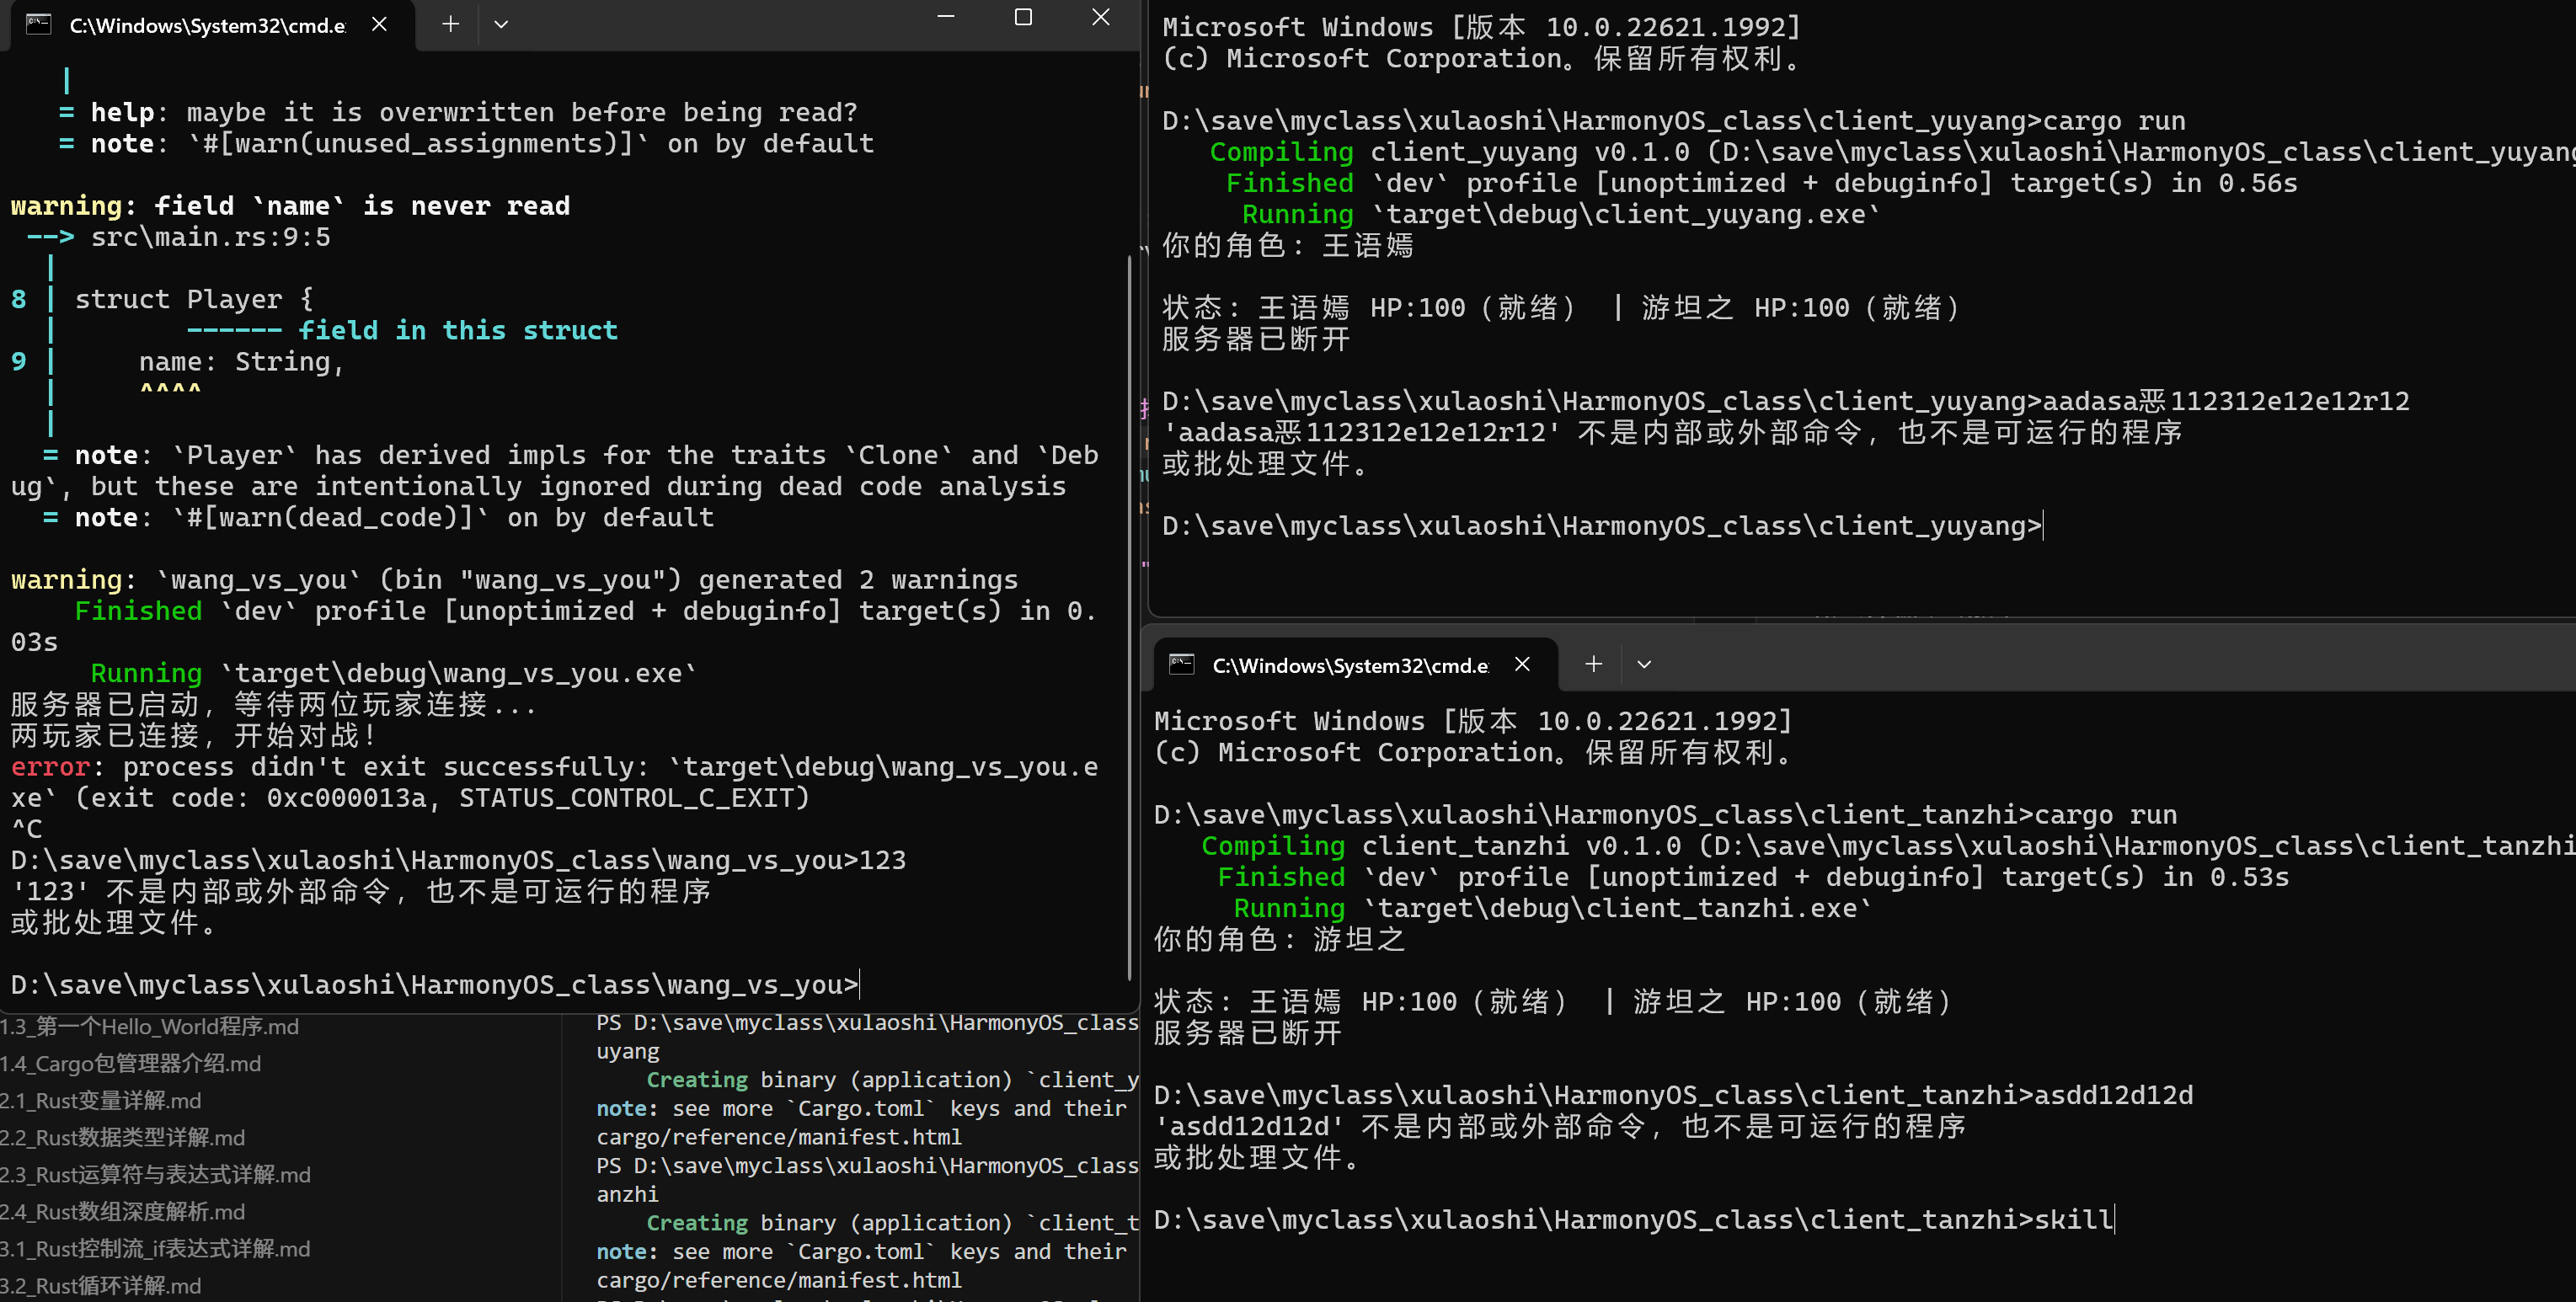Screen dimensions: 2576x1302
Task: Close the bottom-right terminal's cmd.exe tab
Action: (x=1522, y=664)
